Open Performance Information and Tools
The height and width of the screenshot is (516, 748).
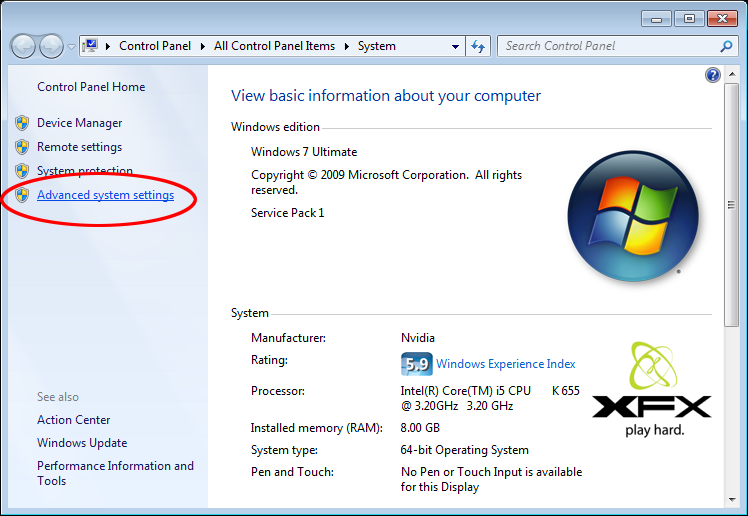pyautogui.click(x=115, y=473)
